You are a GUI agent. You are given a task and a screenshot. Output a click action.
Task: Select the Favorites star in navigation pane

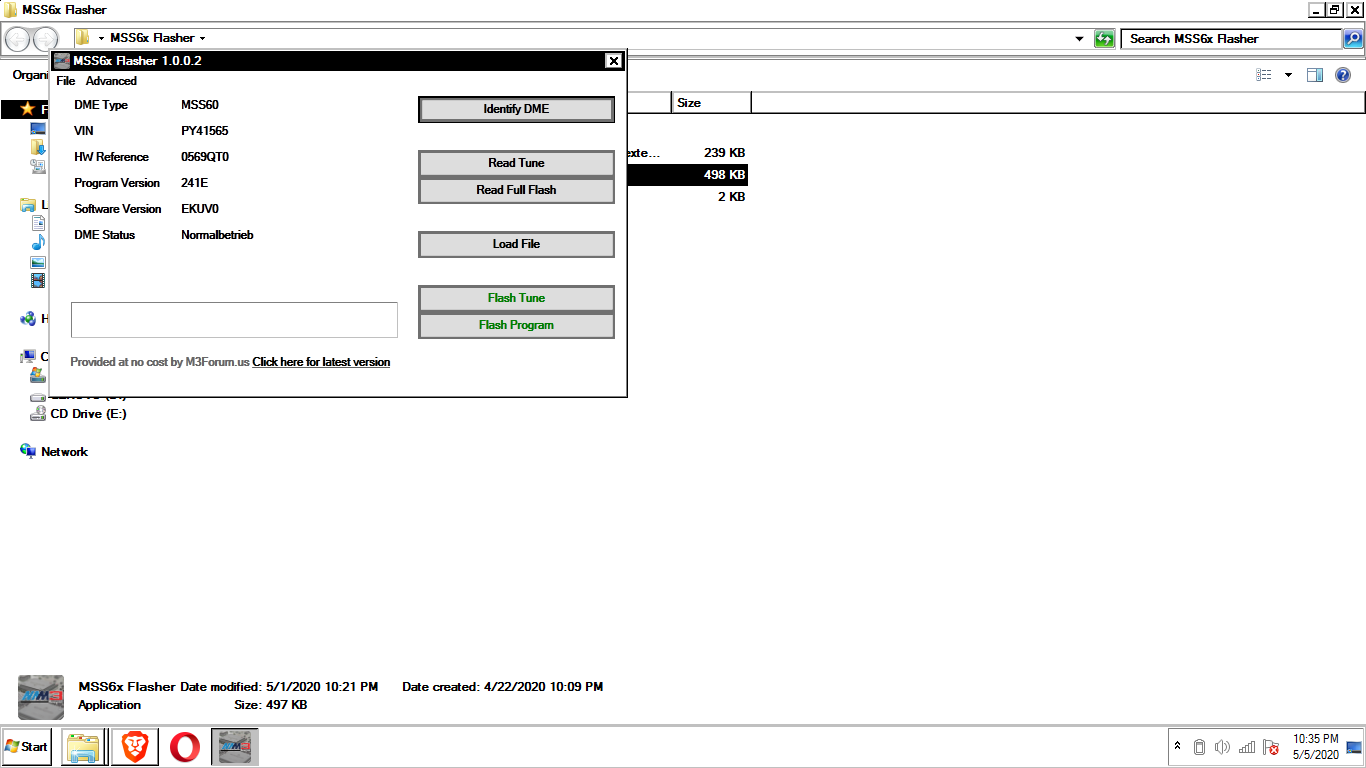pyautogui.click(x=27, y=109)
